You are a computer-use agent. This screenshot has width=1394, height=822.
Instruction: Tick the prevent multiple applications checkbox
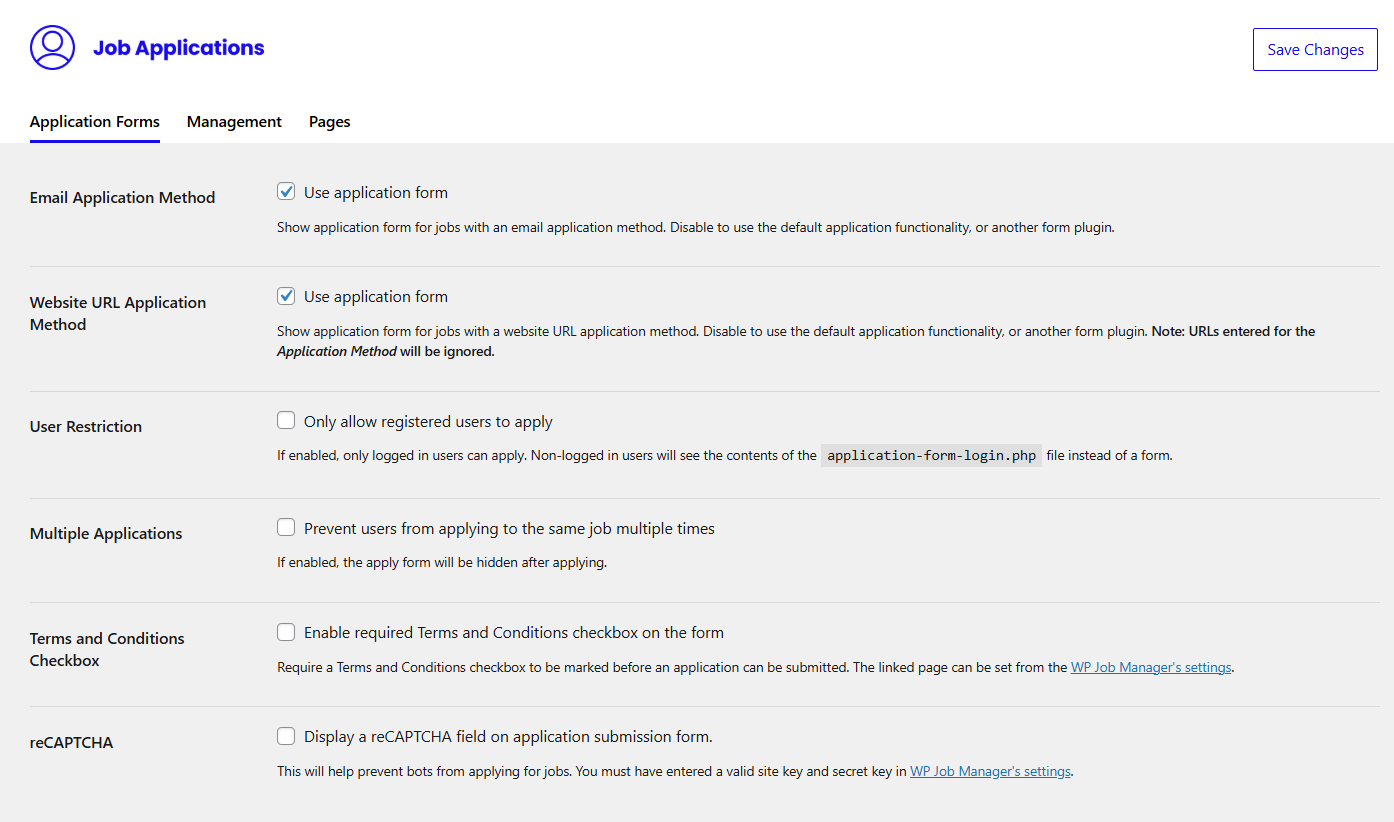286,528
